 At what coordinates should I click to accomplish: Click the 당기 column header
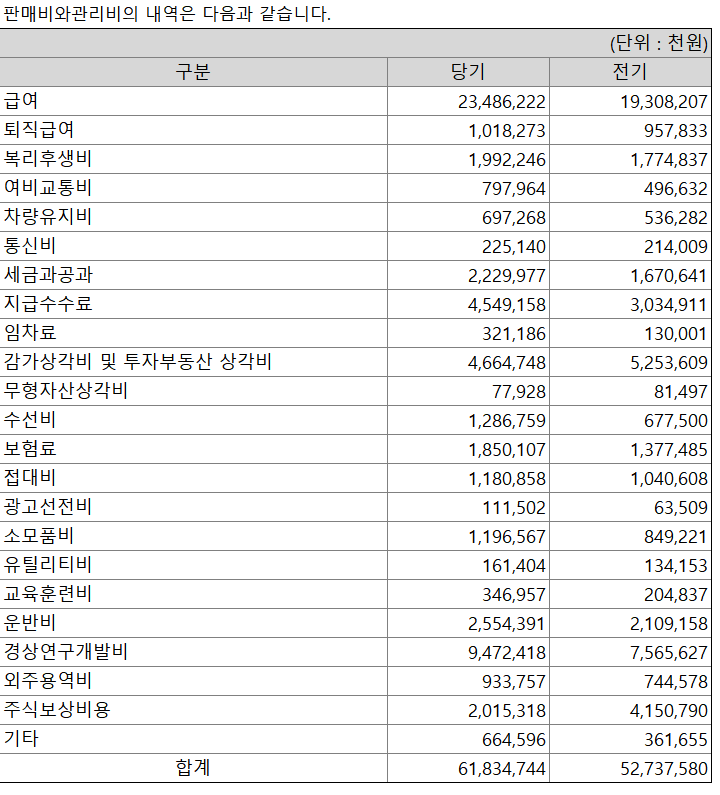(468, 71)
